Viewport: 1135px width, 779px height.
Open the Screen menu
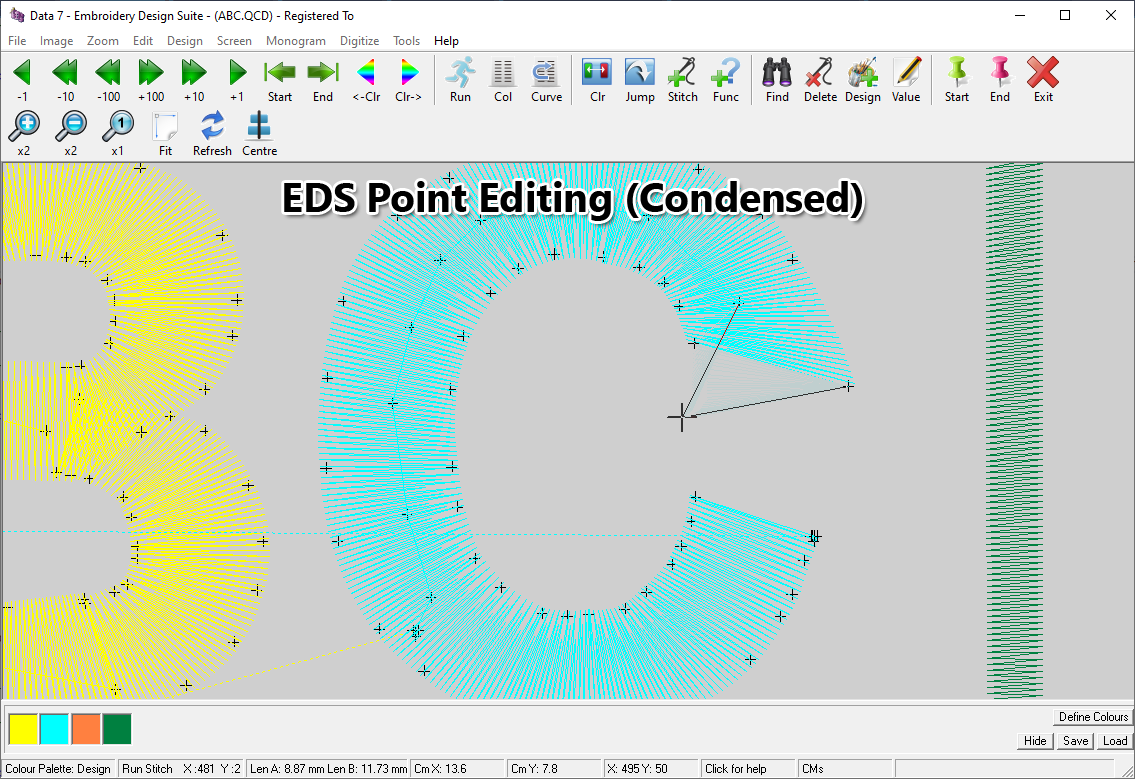point(235,41)
